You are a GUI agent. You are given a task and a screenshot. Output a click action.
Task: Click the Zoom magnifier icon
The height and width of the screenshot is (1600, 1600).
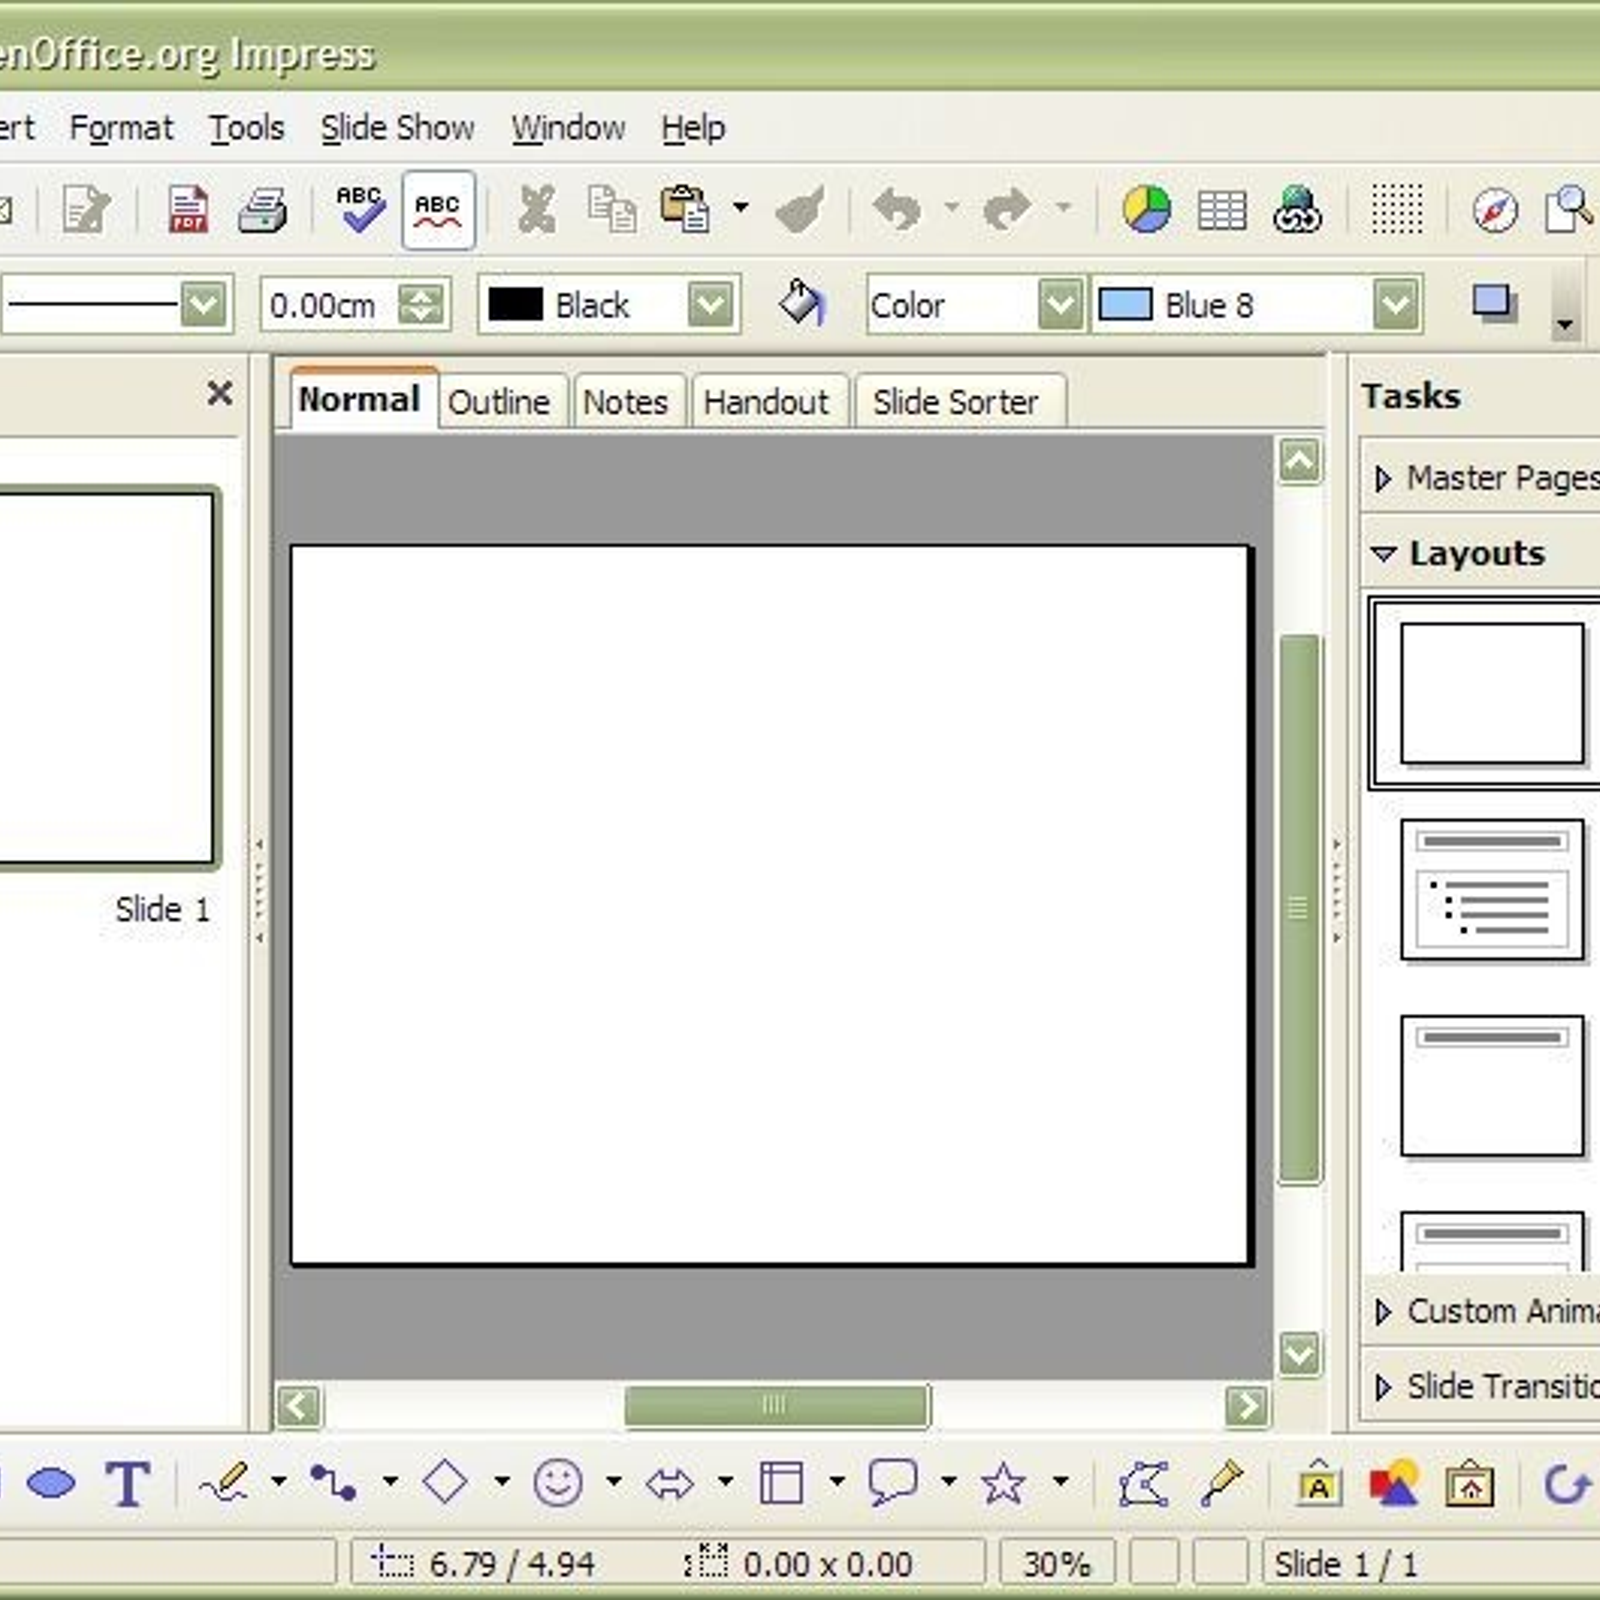tap(1570, 210)
